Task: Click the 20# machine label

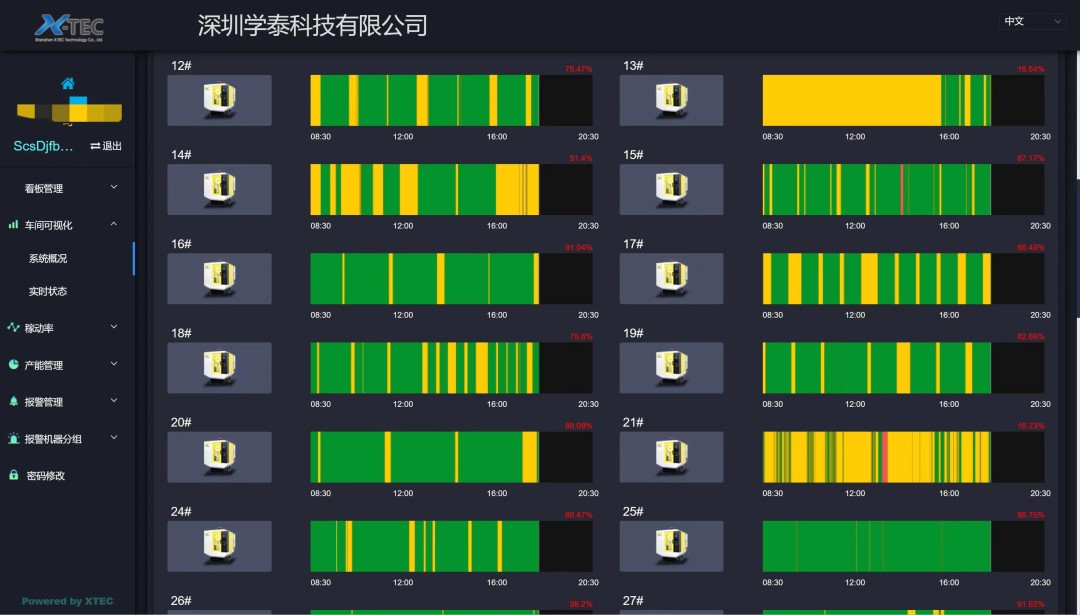Action: tap(181, 422)
